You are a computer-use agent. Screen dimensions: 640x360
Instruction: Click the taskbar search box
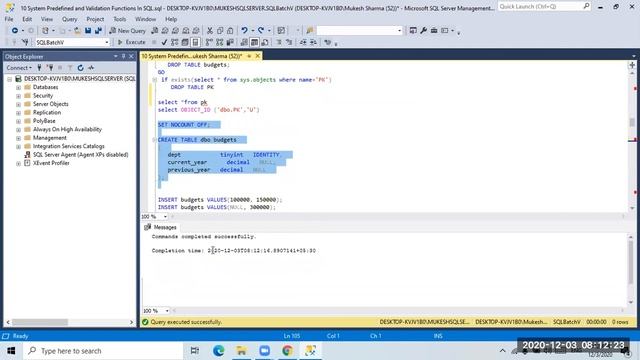coord(103,351)
